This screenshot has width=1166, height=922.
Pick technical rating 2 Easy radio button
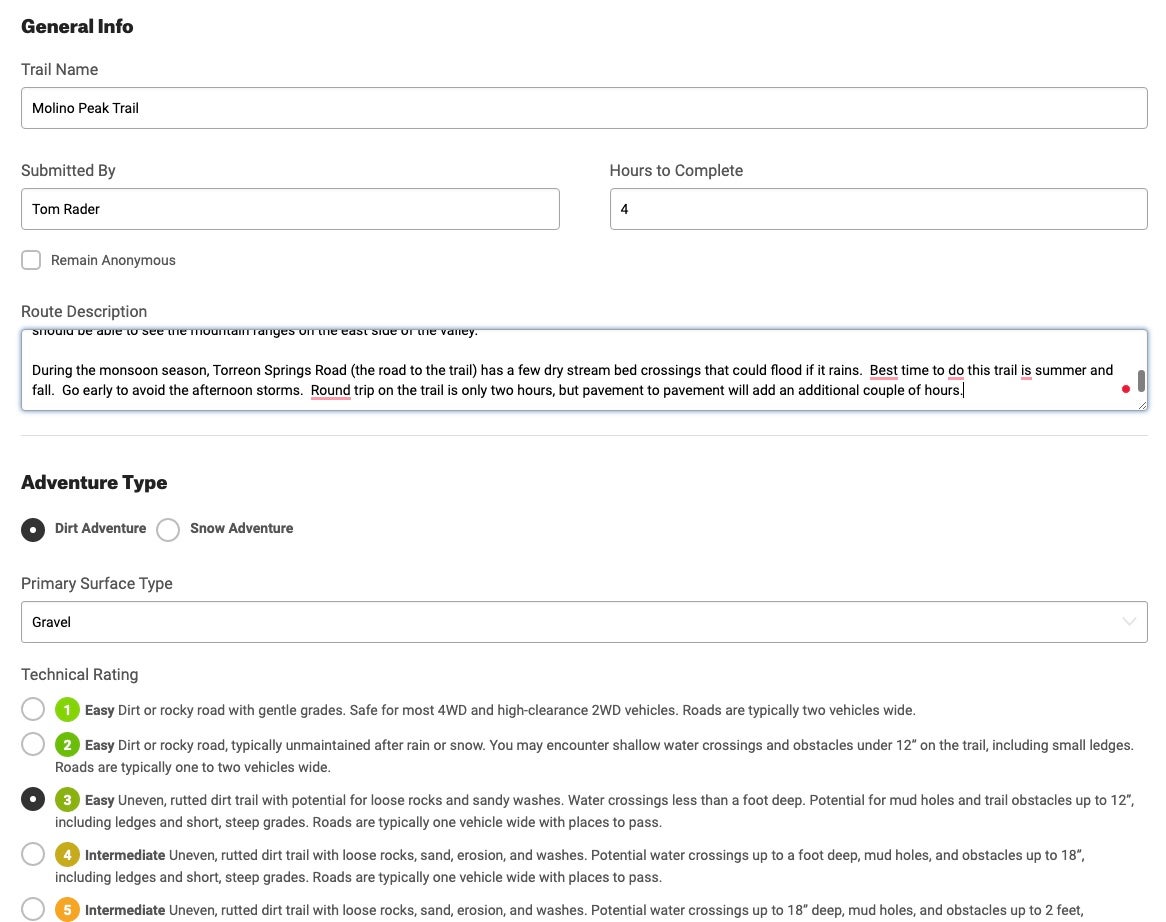[x=33, y=744]
